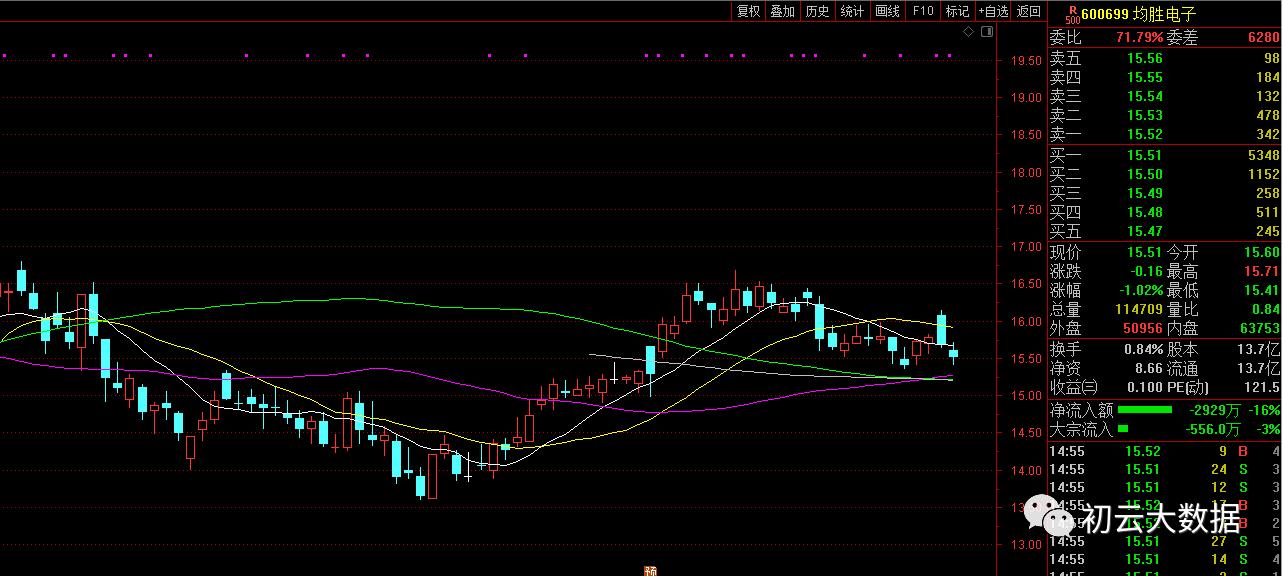Click the 现价 value 15.51
This screenshot has height=576, width=1283.
(1145, 253)
